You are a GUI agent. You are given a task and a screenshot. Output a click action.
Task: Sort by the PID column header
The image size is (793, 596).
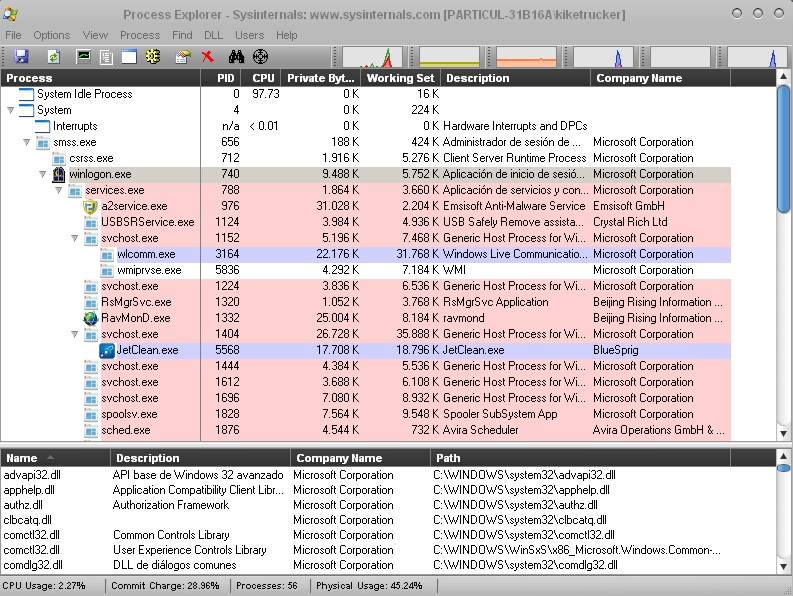[x=221, y=78]
